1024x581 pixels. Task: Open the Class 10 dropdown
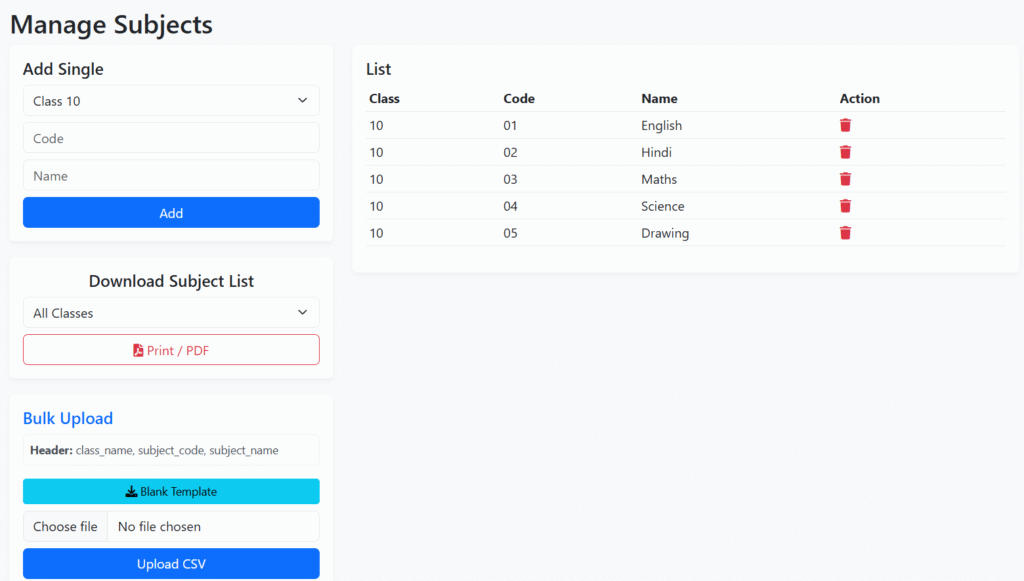click(171, 101)
